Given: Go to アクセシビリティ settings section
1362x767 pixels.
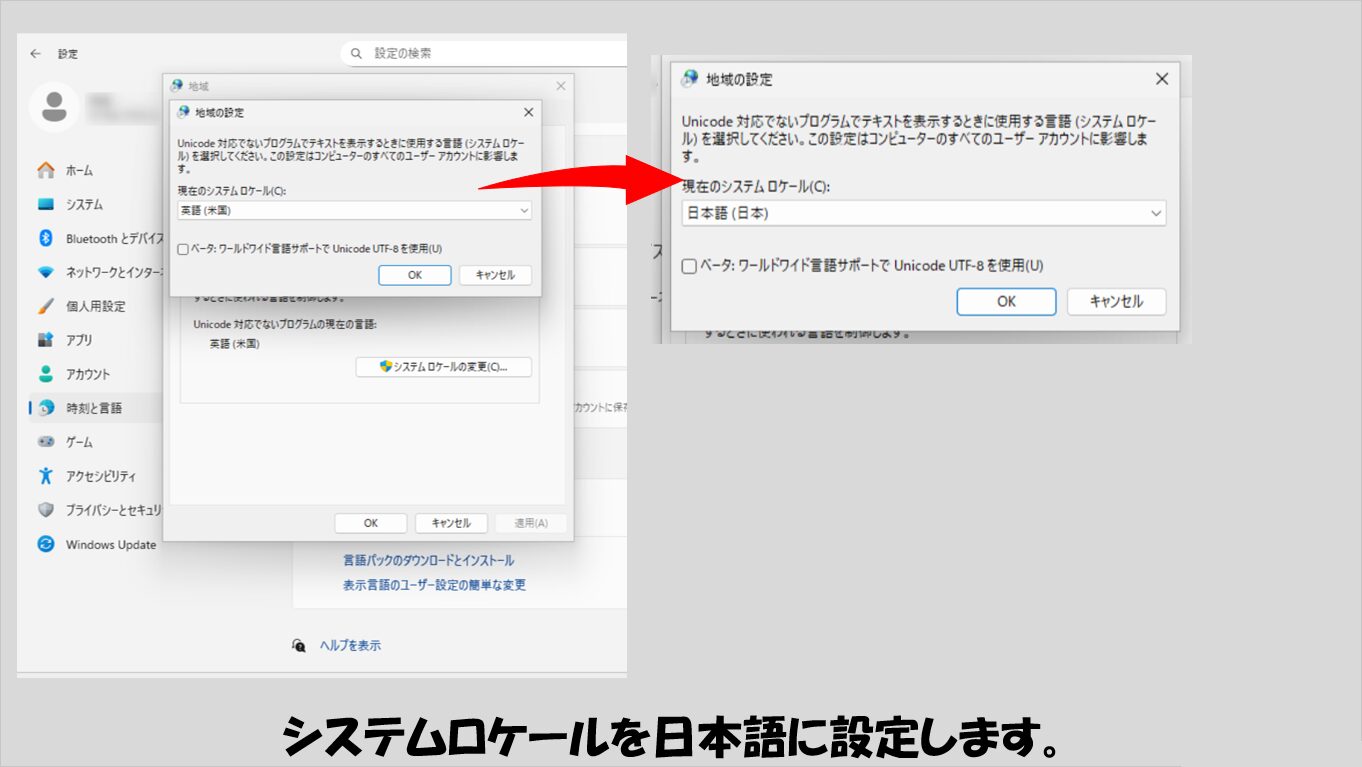Looking at the screenshot, I should tap(100, 476).
